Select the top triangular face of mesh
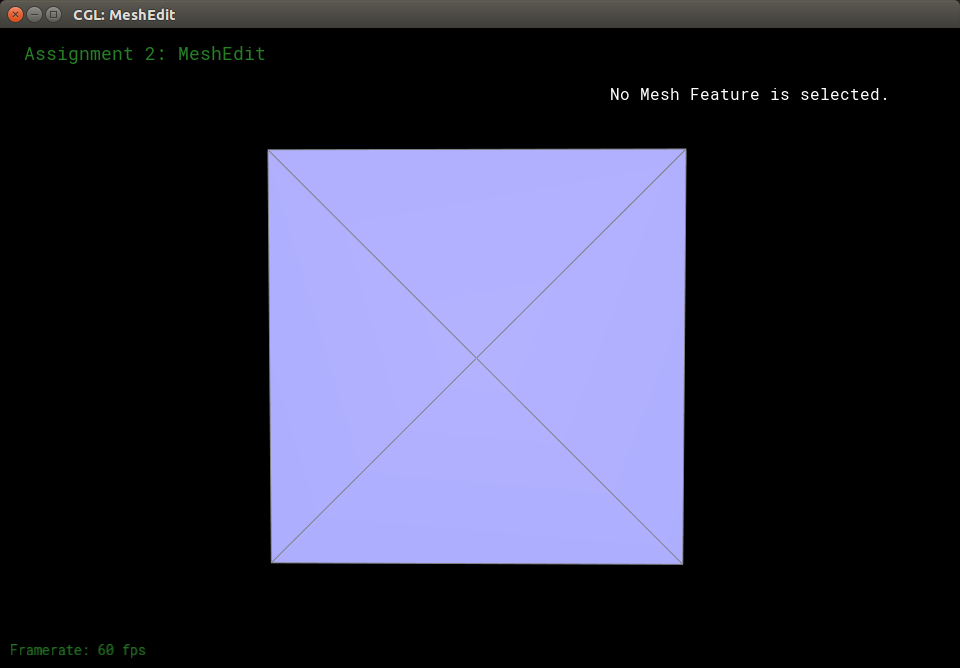The width and height of the screenshot is (960, 668). tap(477, 230)
